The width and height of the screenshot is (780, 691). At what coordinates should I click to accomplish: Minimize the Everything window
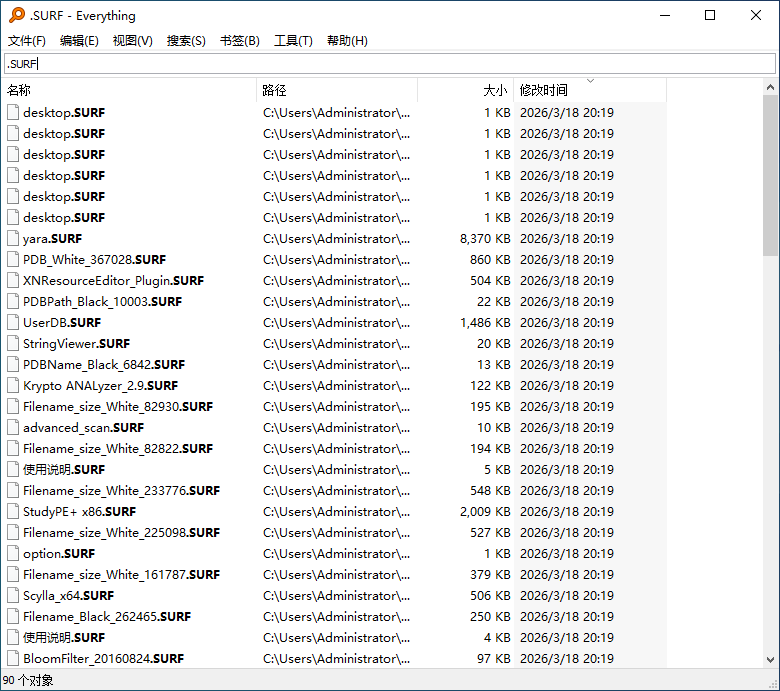click(x=665, y=15)
